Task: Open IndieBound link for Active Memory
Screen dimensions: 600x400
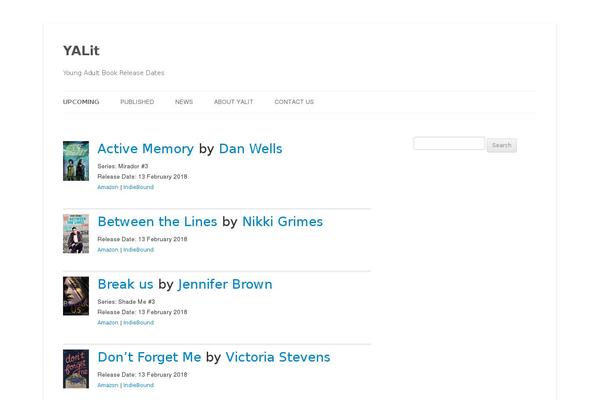Action: pyautogui.click(x=139, y=187)
